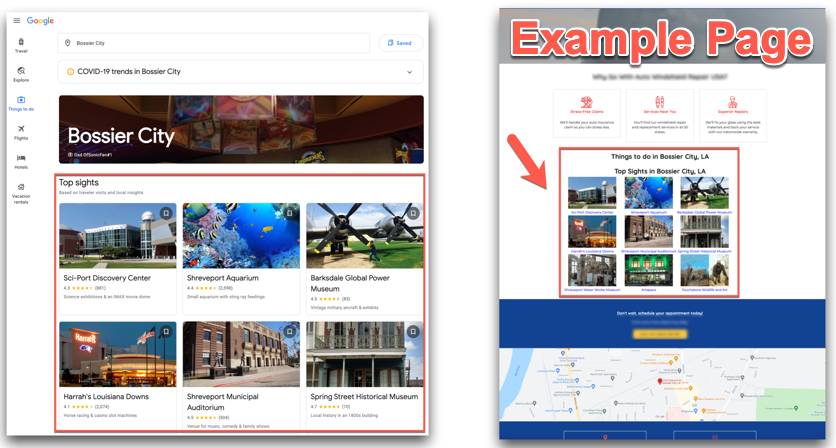
Task: Open Vacation rentals in the sidebar
Action: [x=21, y=194]
